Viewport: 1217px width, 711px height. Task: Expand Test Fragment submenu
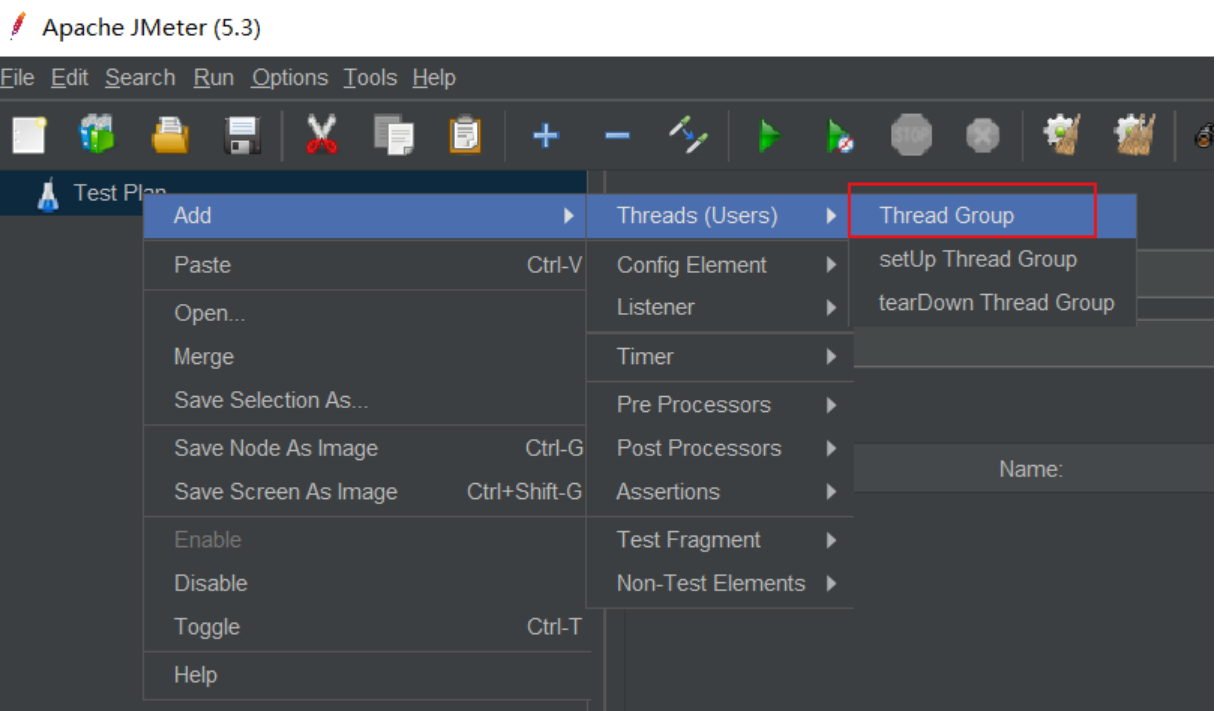(719, 540)
